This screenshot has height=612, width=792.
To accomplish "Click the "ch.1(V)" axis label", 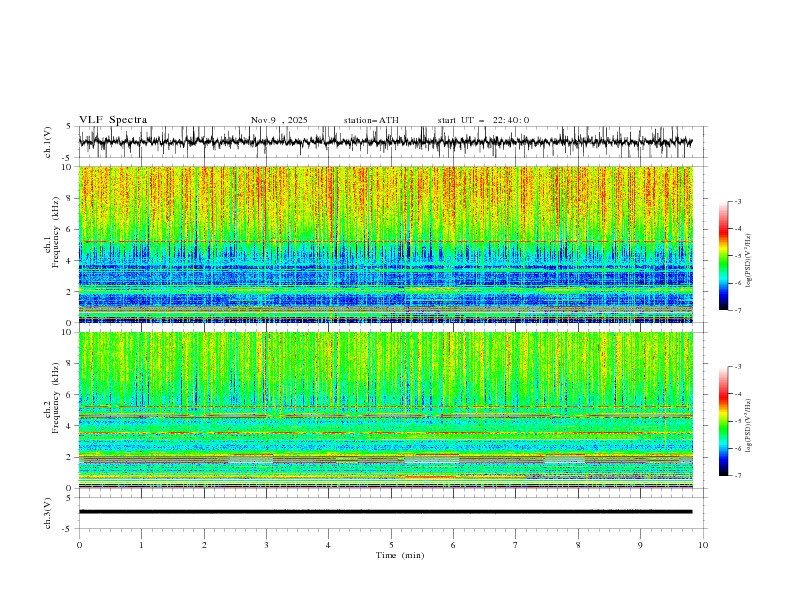I will [x=47, y=142].
